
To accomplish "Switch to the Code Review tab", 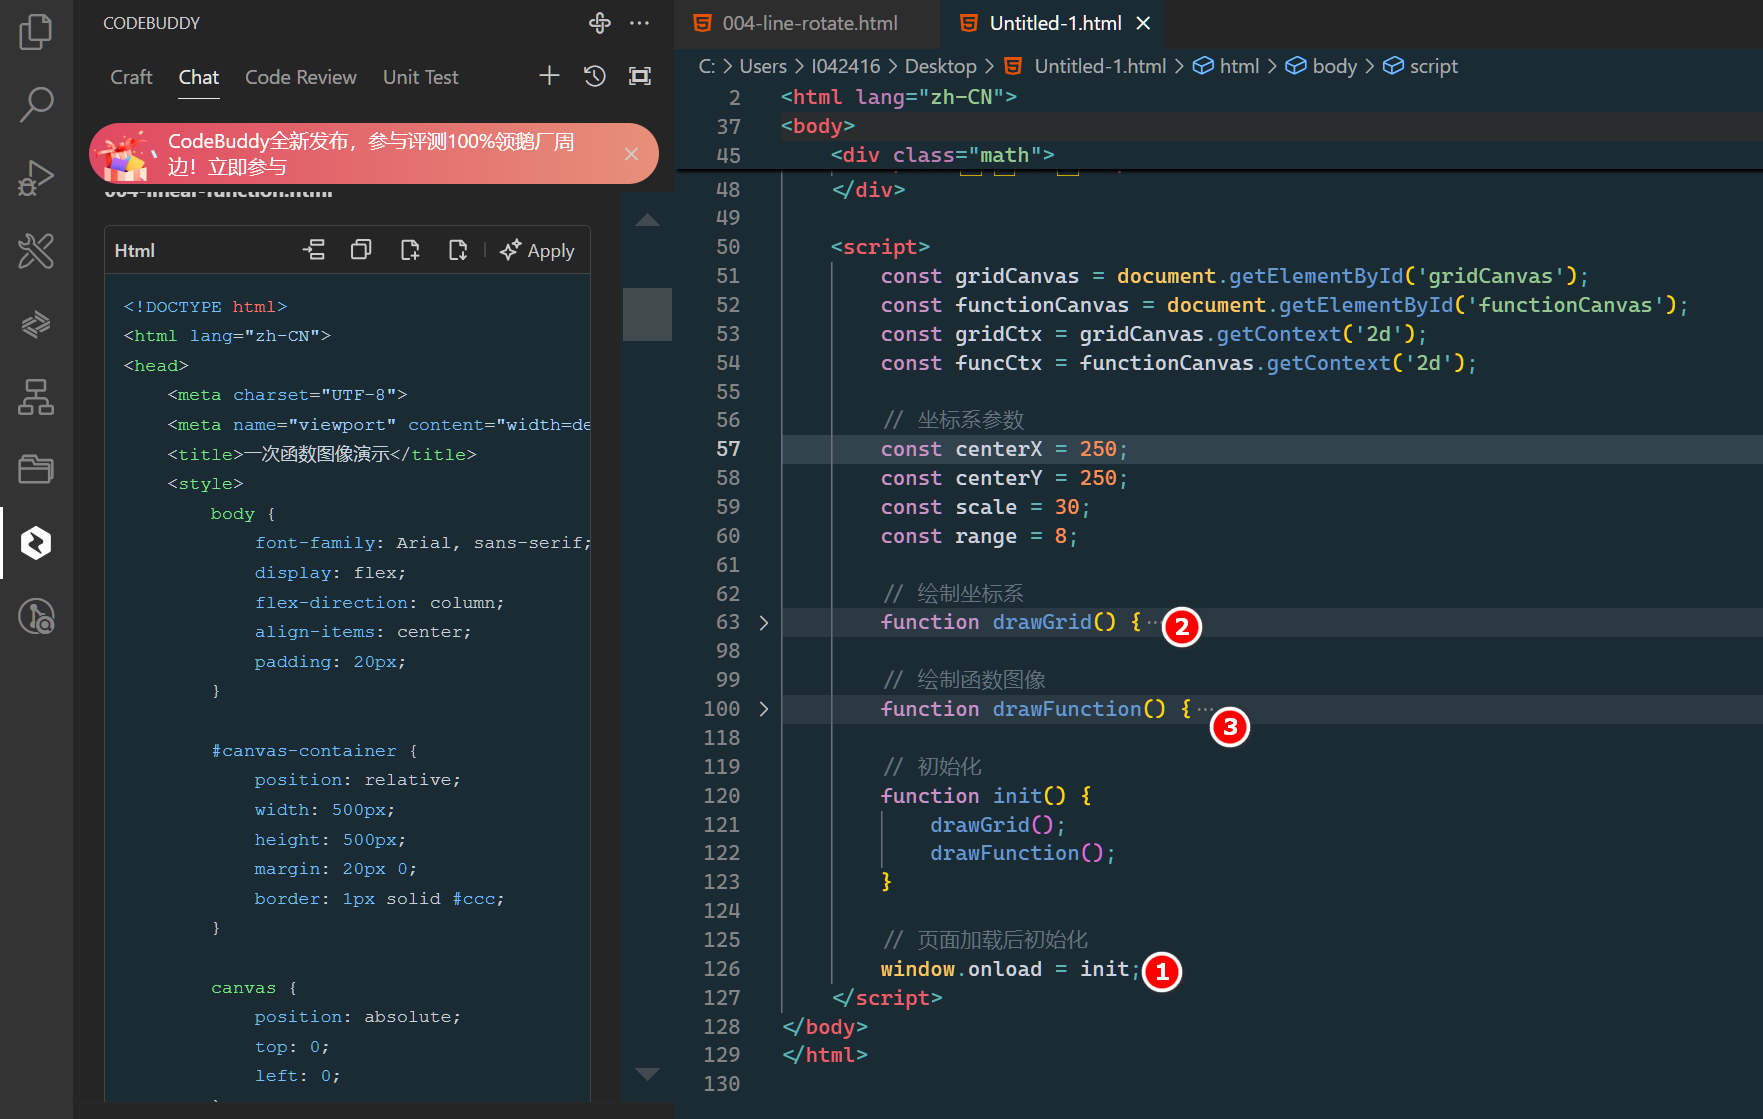I will click(301, 77).
